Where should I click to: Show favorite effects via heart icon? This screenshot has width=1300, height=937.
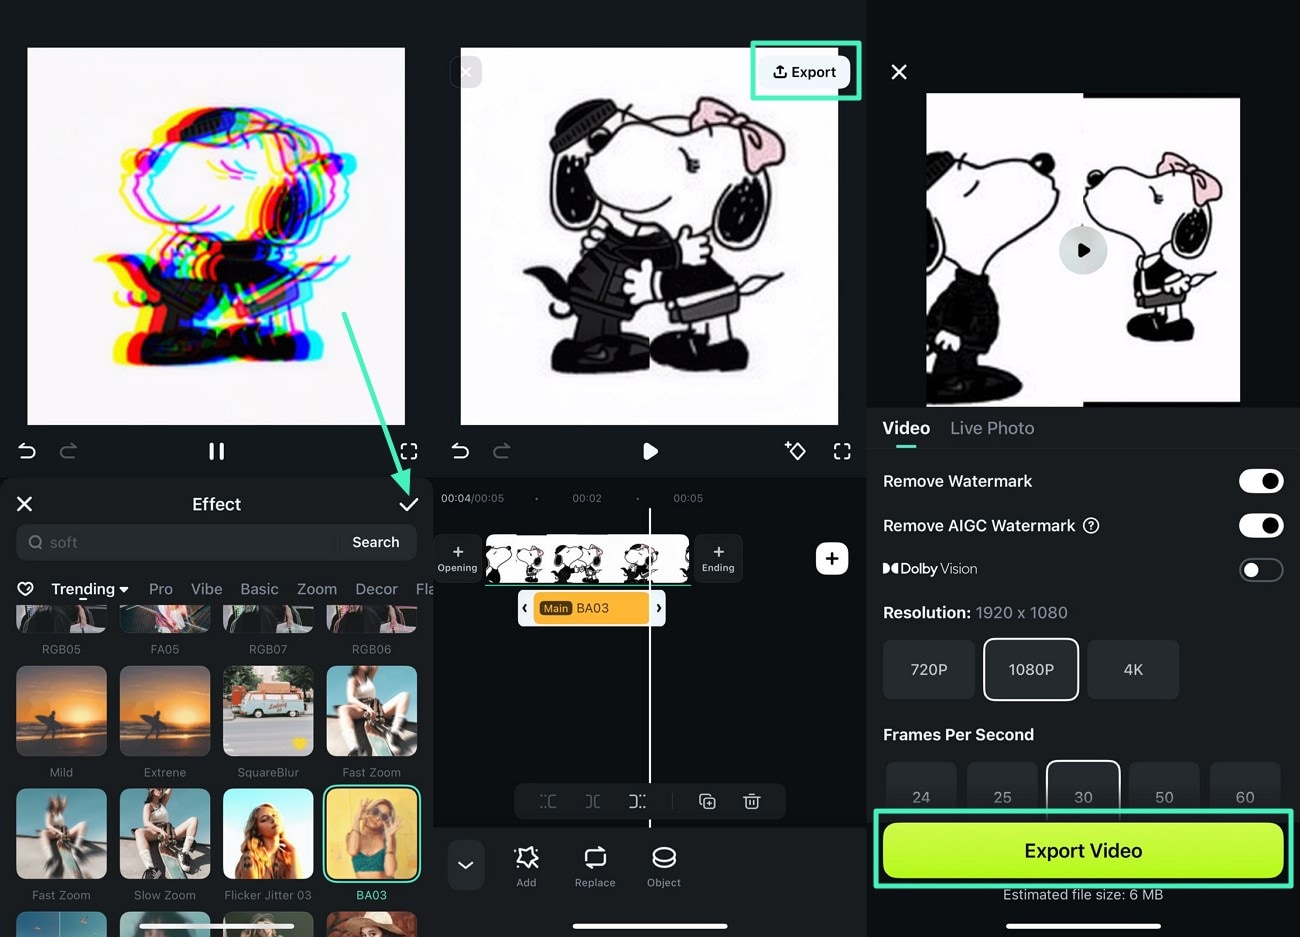(x=26, y=589)
